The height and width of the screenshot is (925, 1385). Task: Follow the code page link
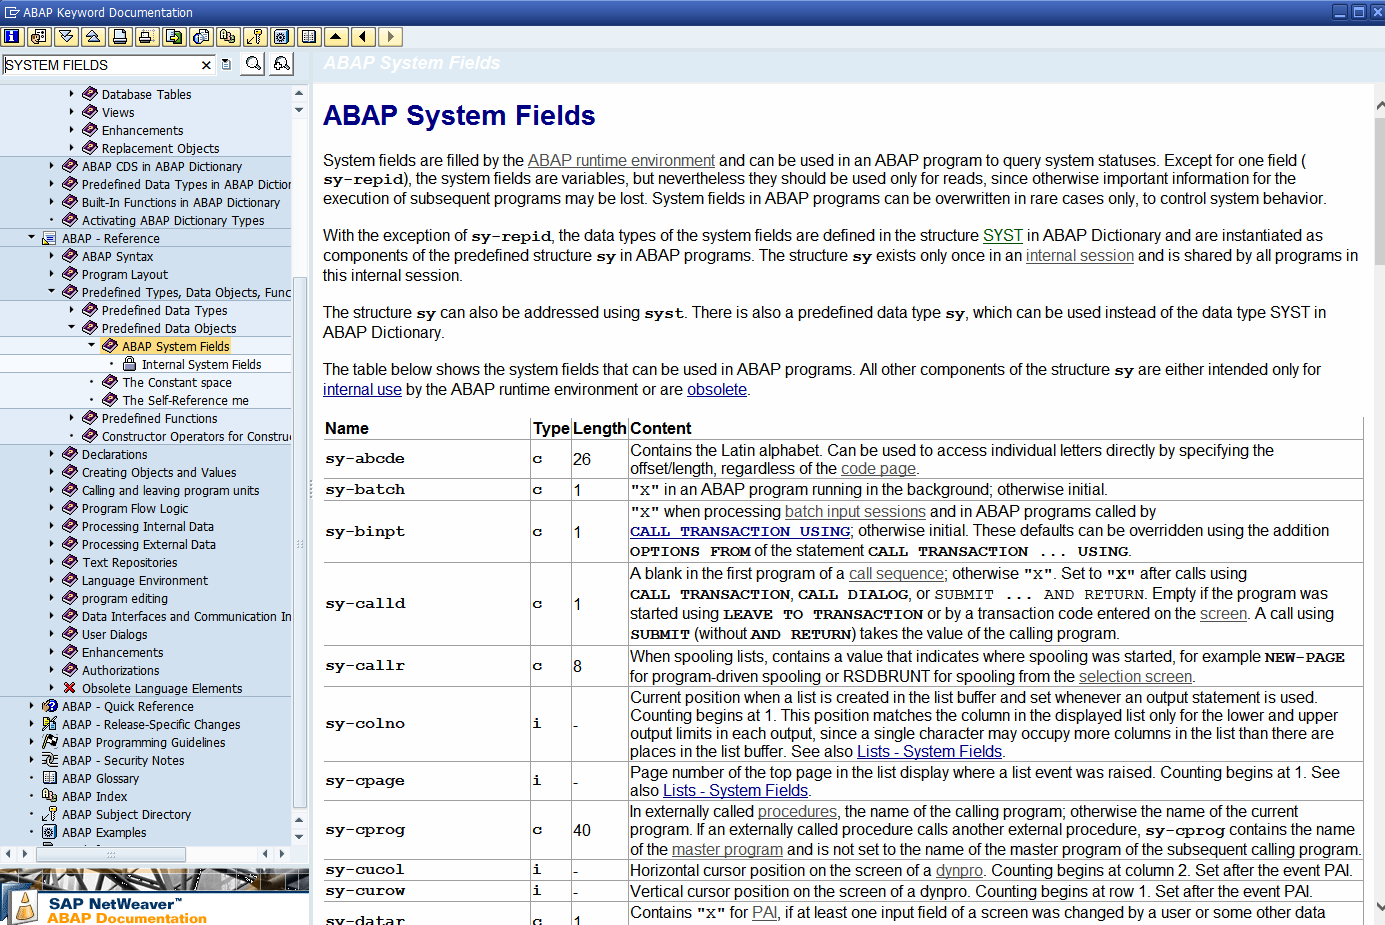point(878,468)
